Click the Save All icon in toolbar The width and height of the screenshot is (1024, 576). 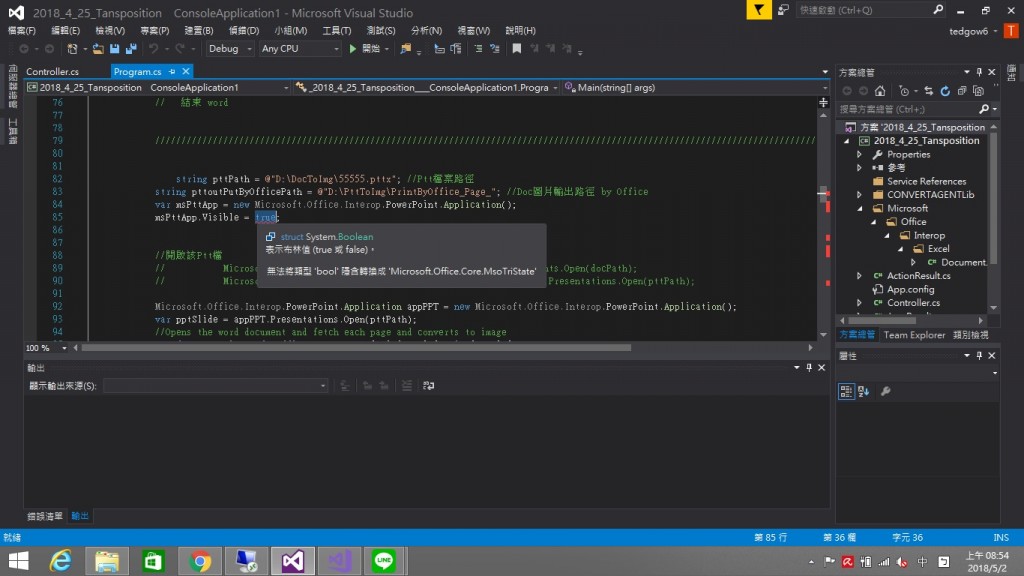[x=131, y=48]
